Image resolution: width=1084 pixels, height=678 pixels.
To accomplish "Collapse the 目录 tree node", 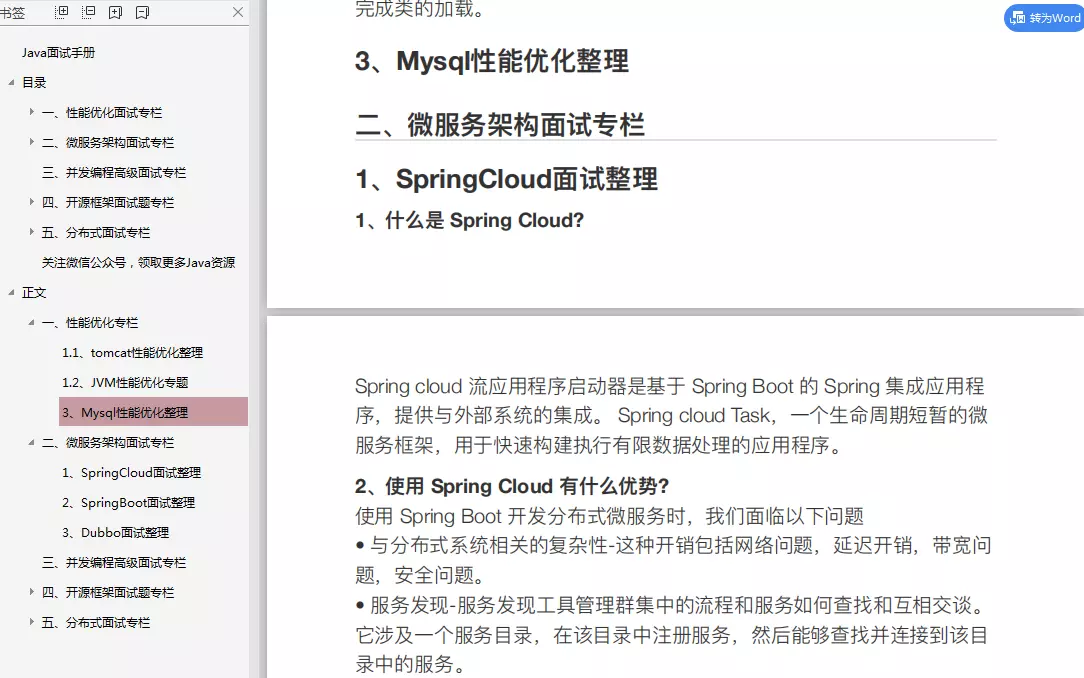I will tap(11, 82).
